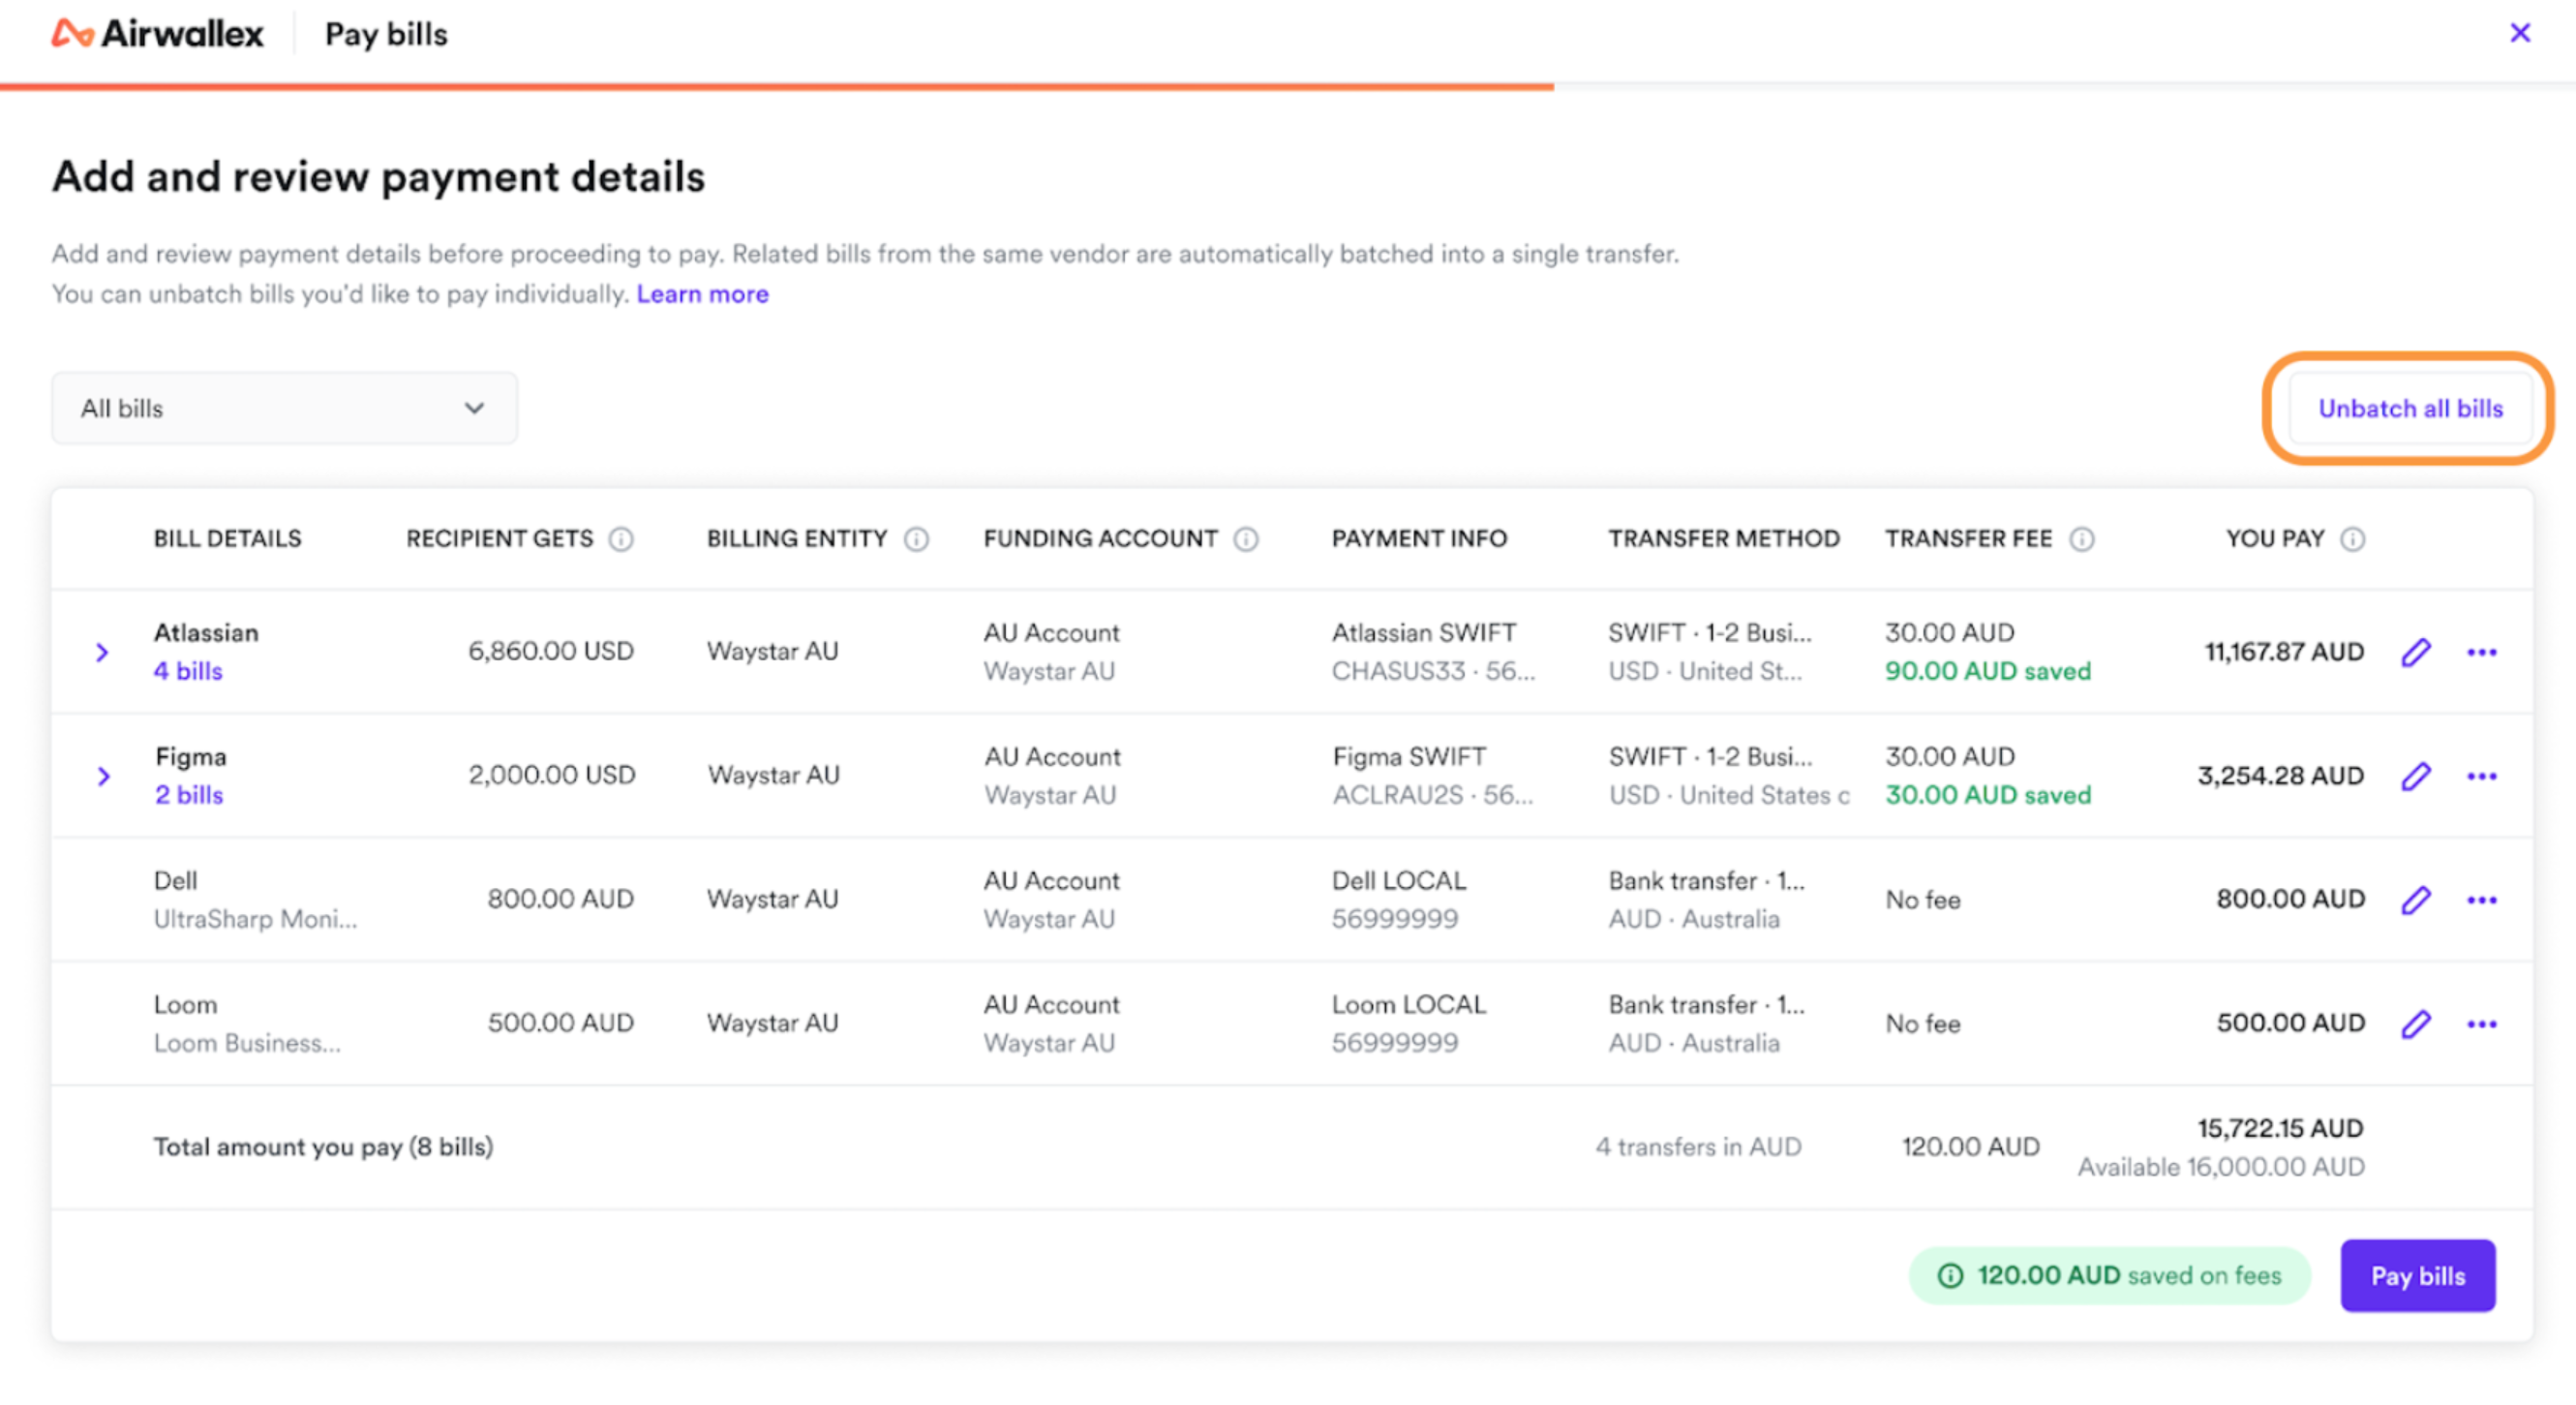Open more options for Atlassian row
This screenshot has height=1405, width=2576.
pos(2482,652)
